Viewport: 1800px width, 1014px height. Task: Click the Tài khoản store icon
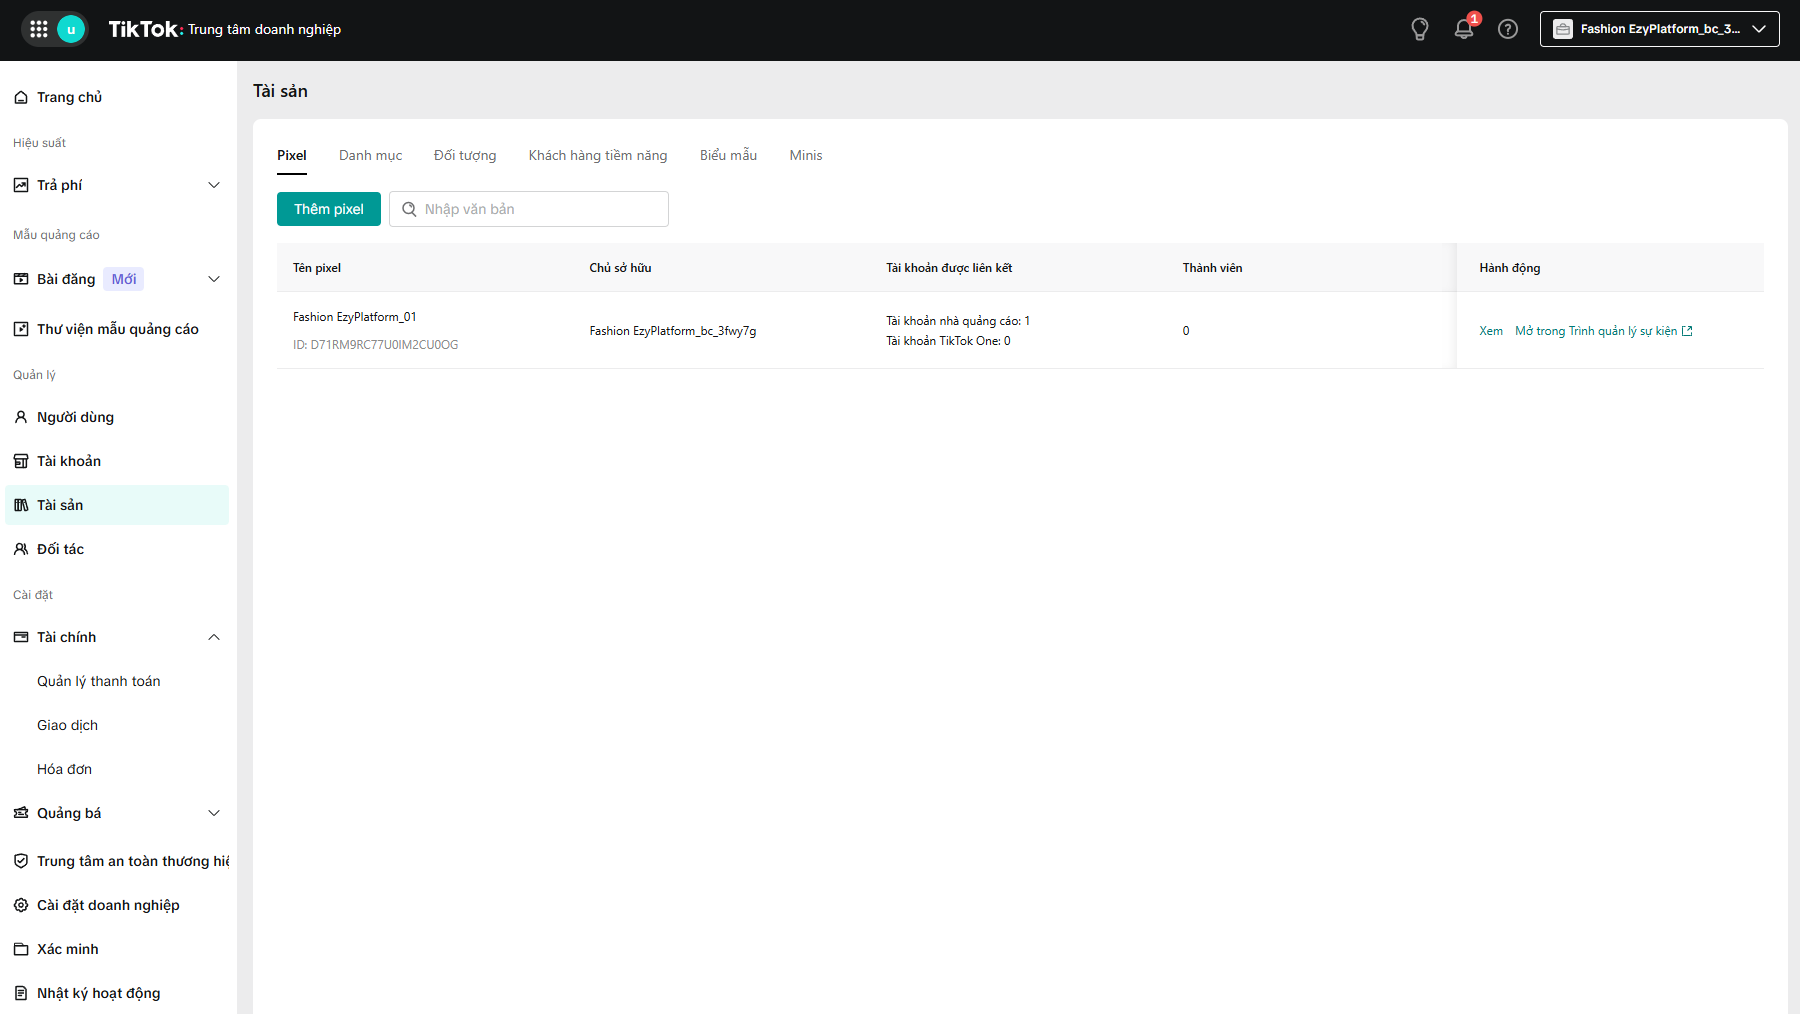pos(21,461)
